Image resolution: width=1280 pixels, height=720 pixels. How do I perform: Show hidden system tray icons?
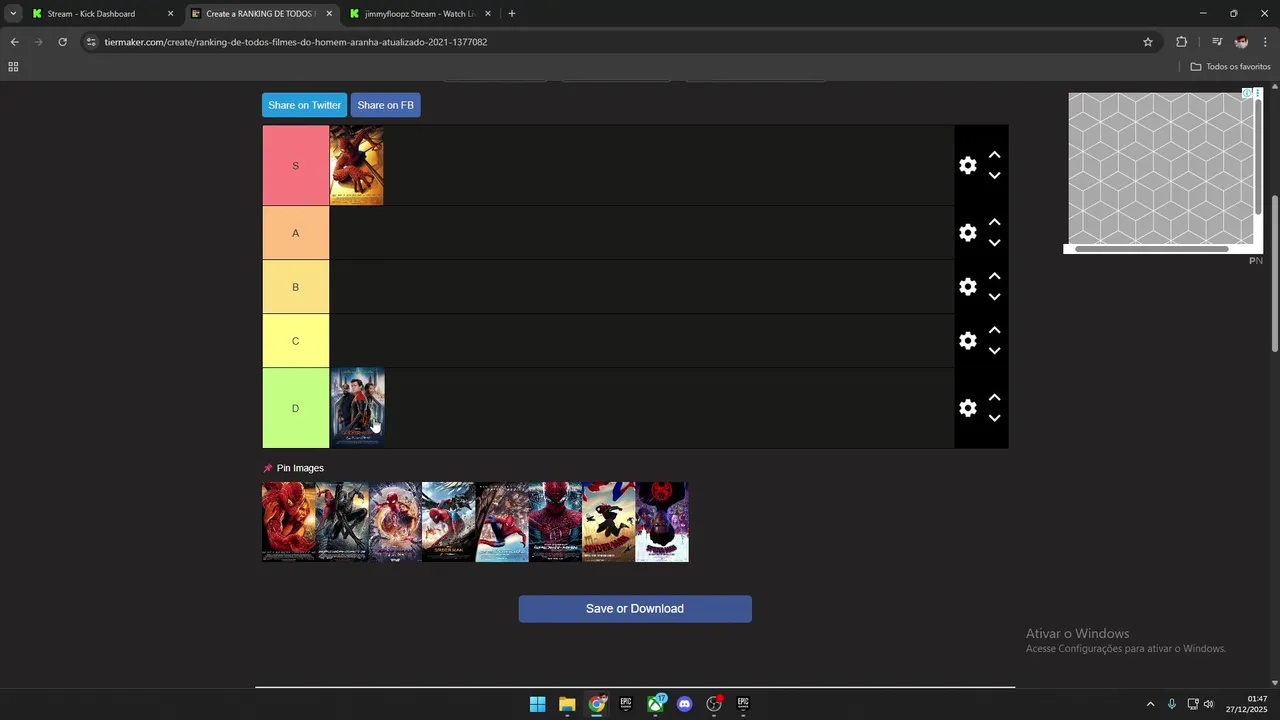tap(1150, 704)
